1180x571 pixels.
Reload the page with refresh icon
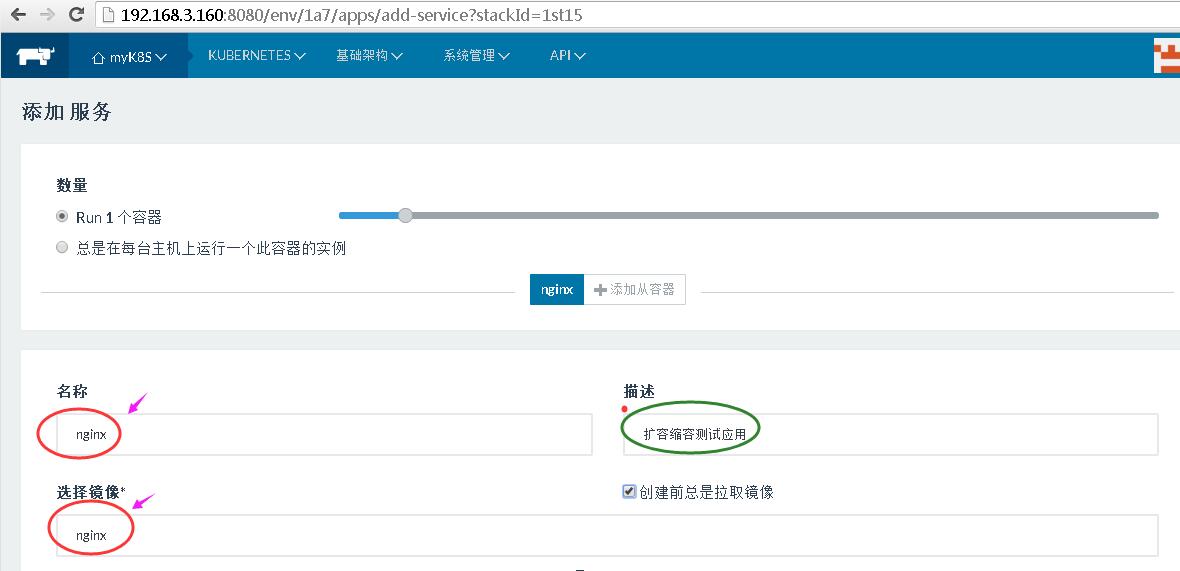coord(76,14)
